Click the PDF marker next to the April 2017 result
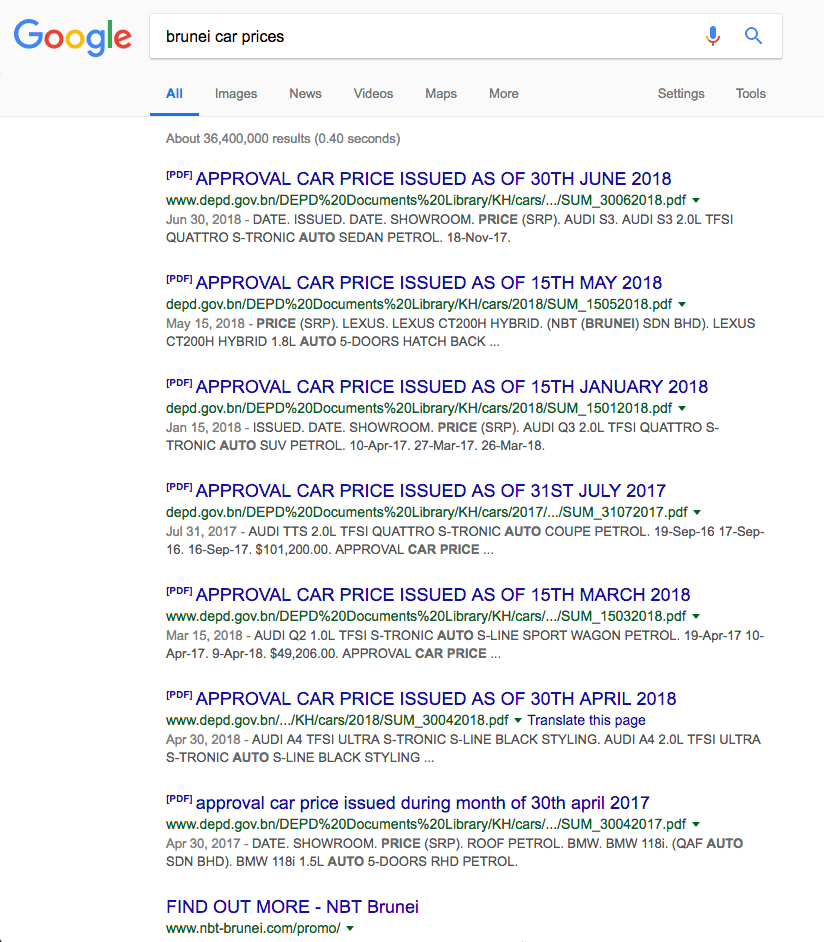 pyautogui.click(x=178, y=796)
